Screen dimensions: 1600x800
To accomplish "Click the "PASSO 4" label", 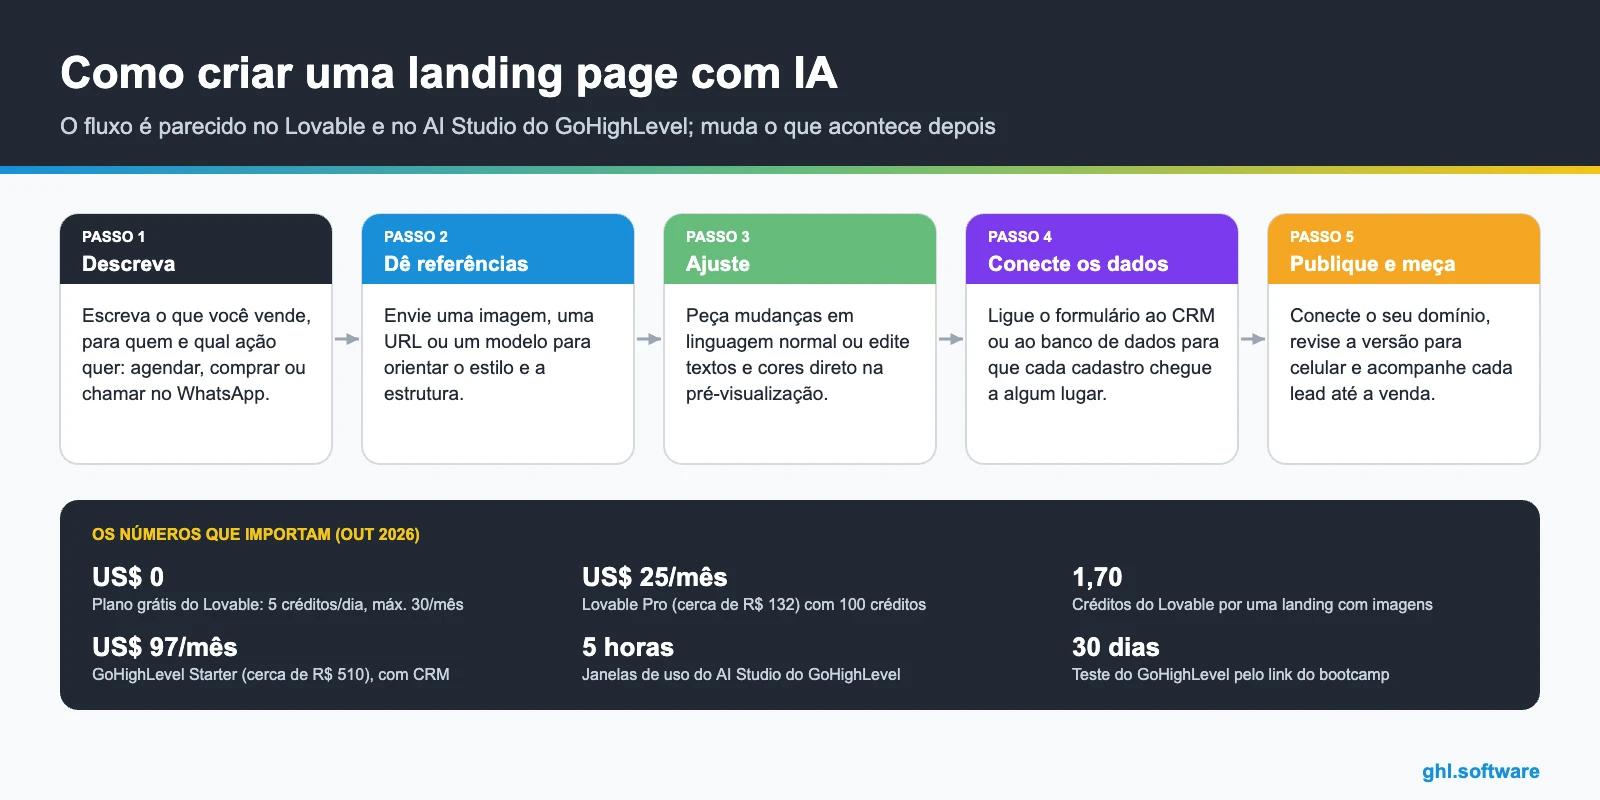I will click(1020, 237).
